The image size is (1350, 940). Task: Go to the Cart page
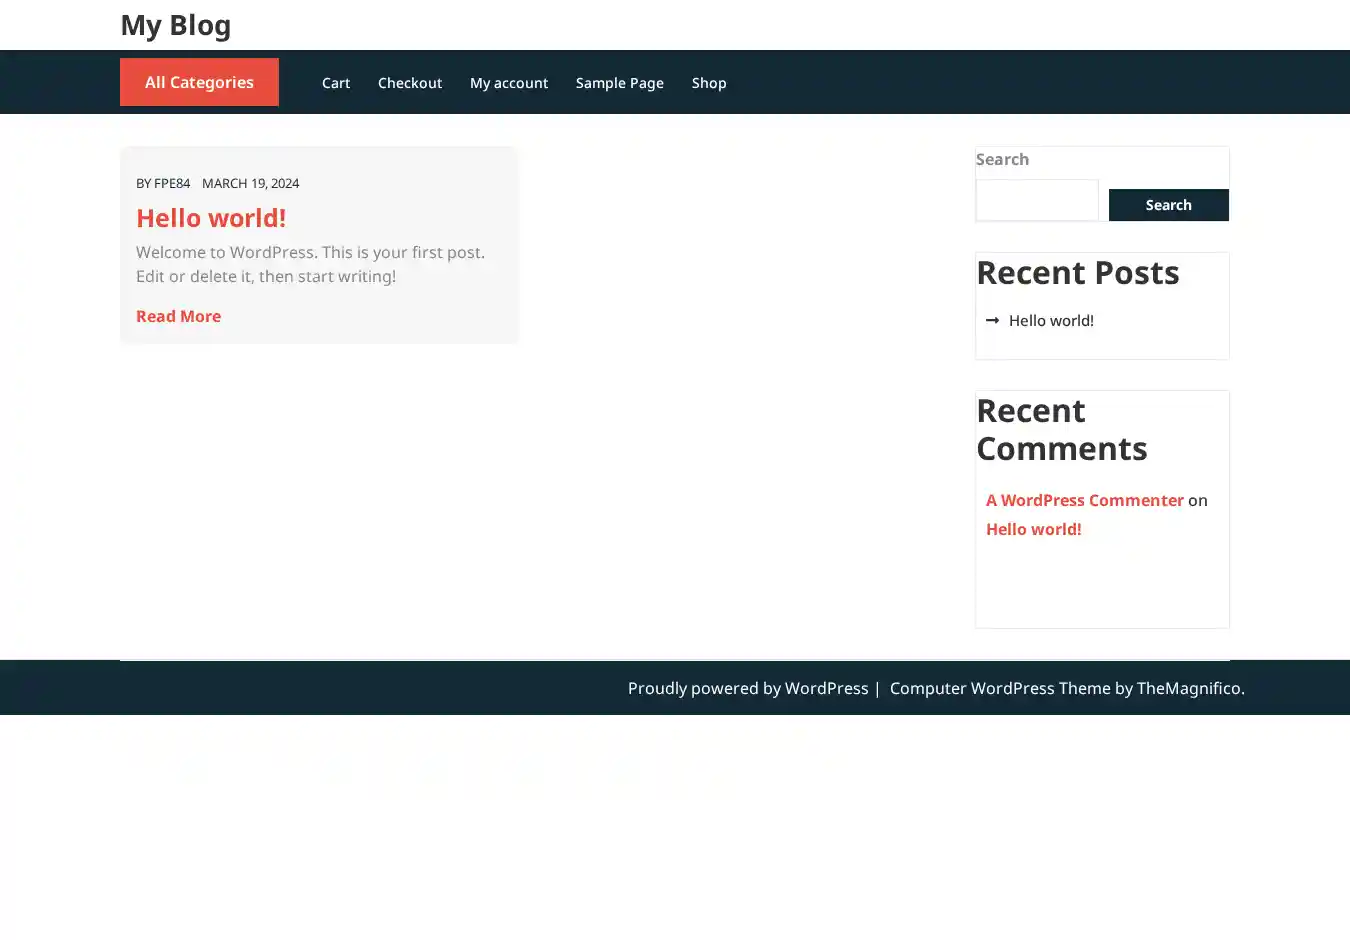point(335,83)
